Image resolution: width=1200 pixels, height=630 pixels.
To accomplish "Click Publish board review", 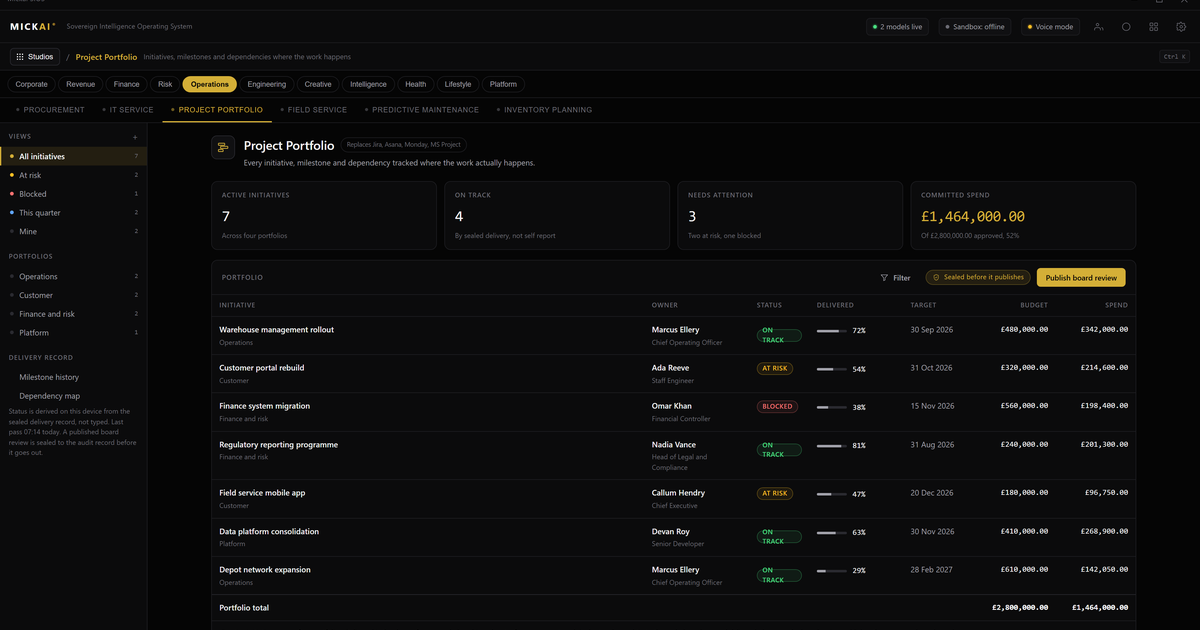I will [1081, 277].
